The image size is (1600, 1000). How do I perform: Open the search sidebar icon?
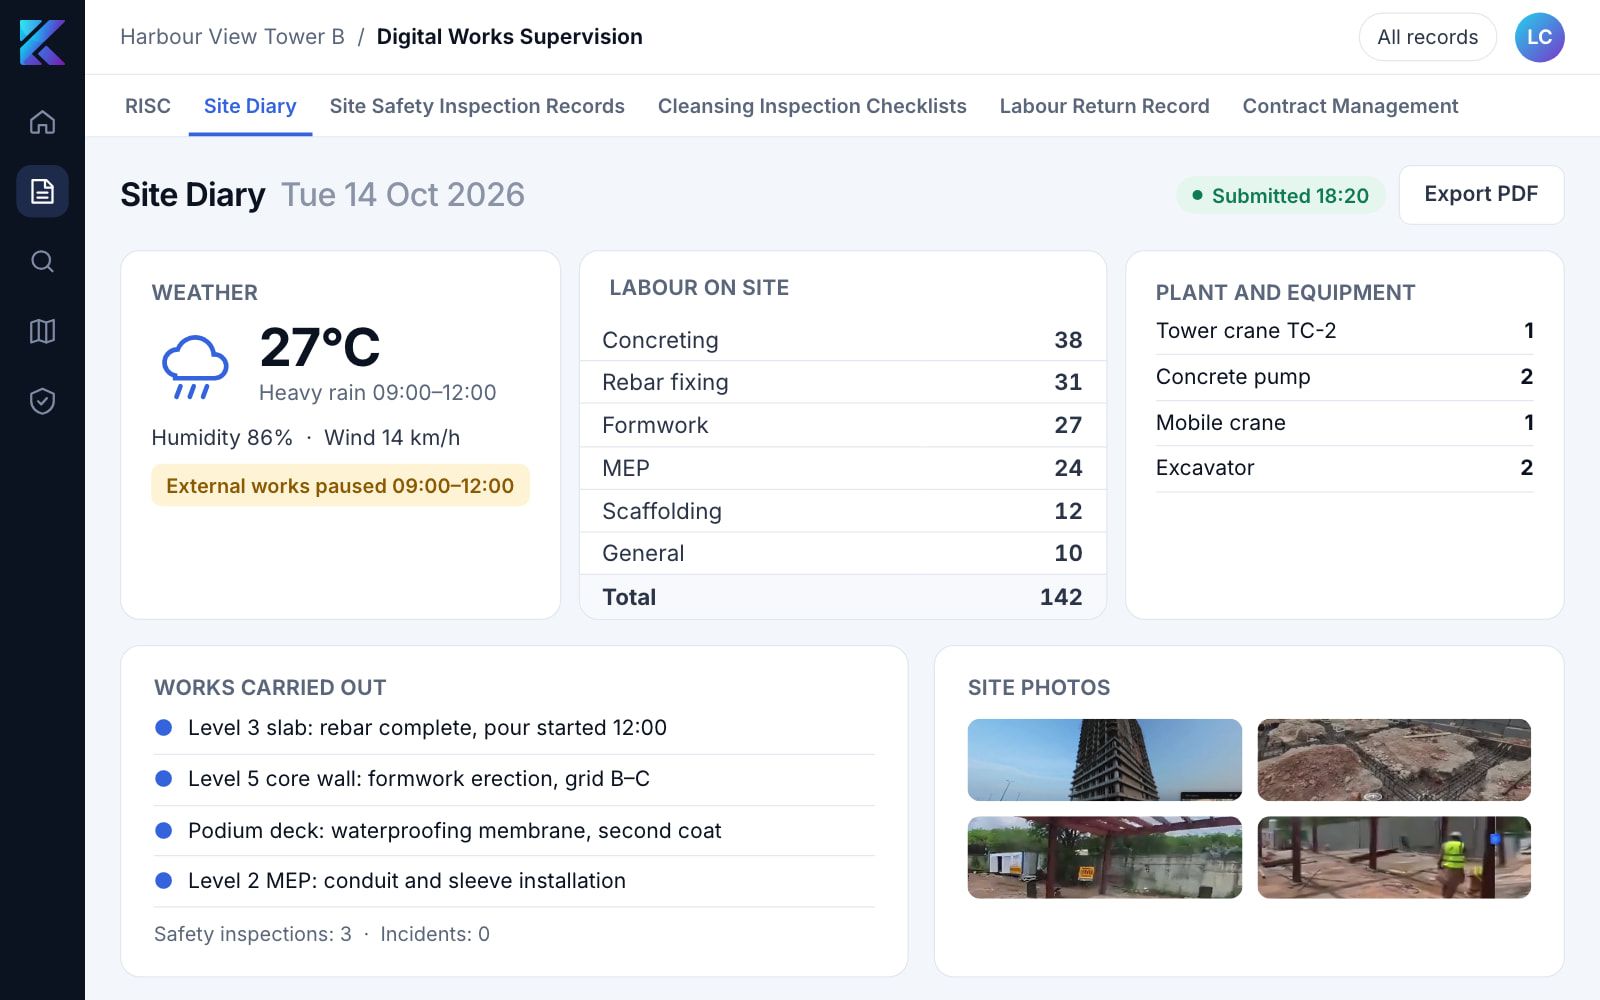(x=42, y=261)
